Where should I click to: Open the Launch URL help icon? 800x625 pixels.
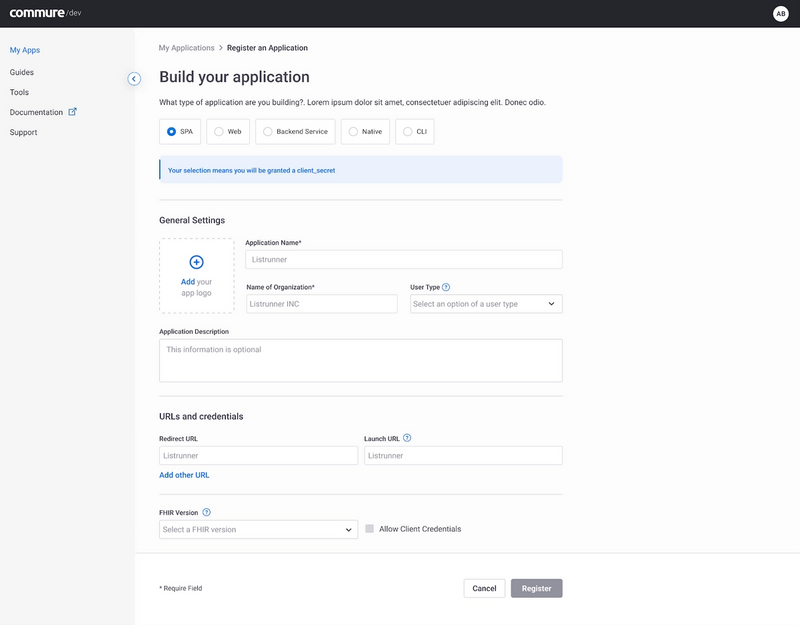click(407, 438)
